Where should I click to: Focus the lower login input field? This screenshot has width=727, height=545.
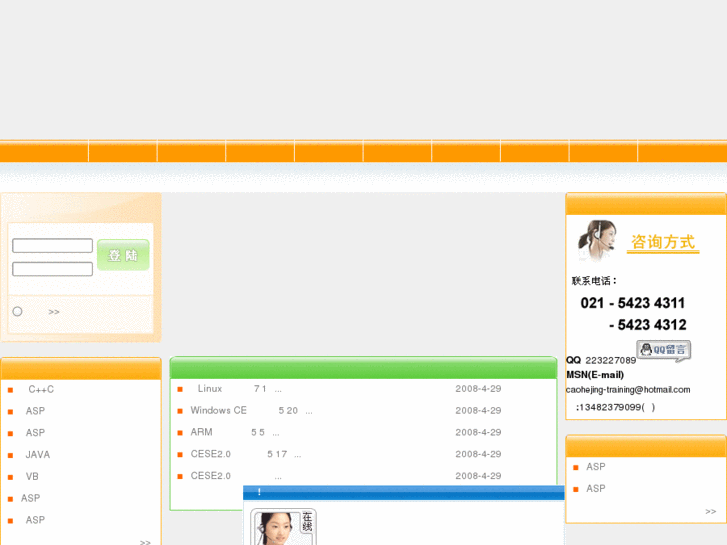tap(52, 269)
